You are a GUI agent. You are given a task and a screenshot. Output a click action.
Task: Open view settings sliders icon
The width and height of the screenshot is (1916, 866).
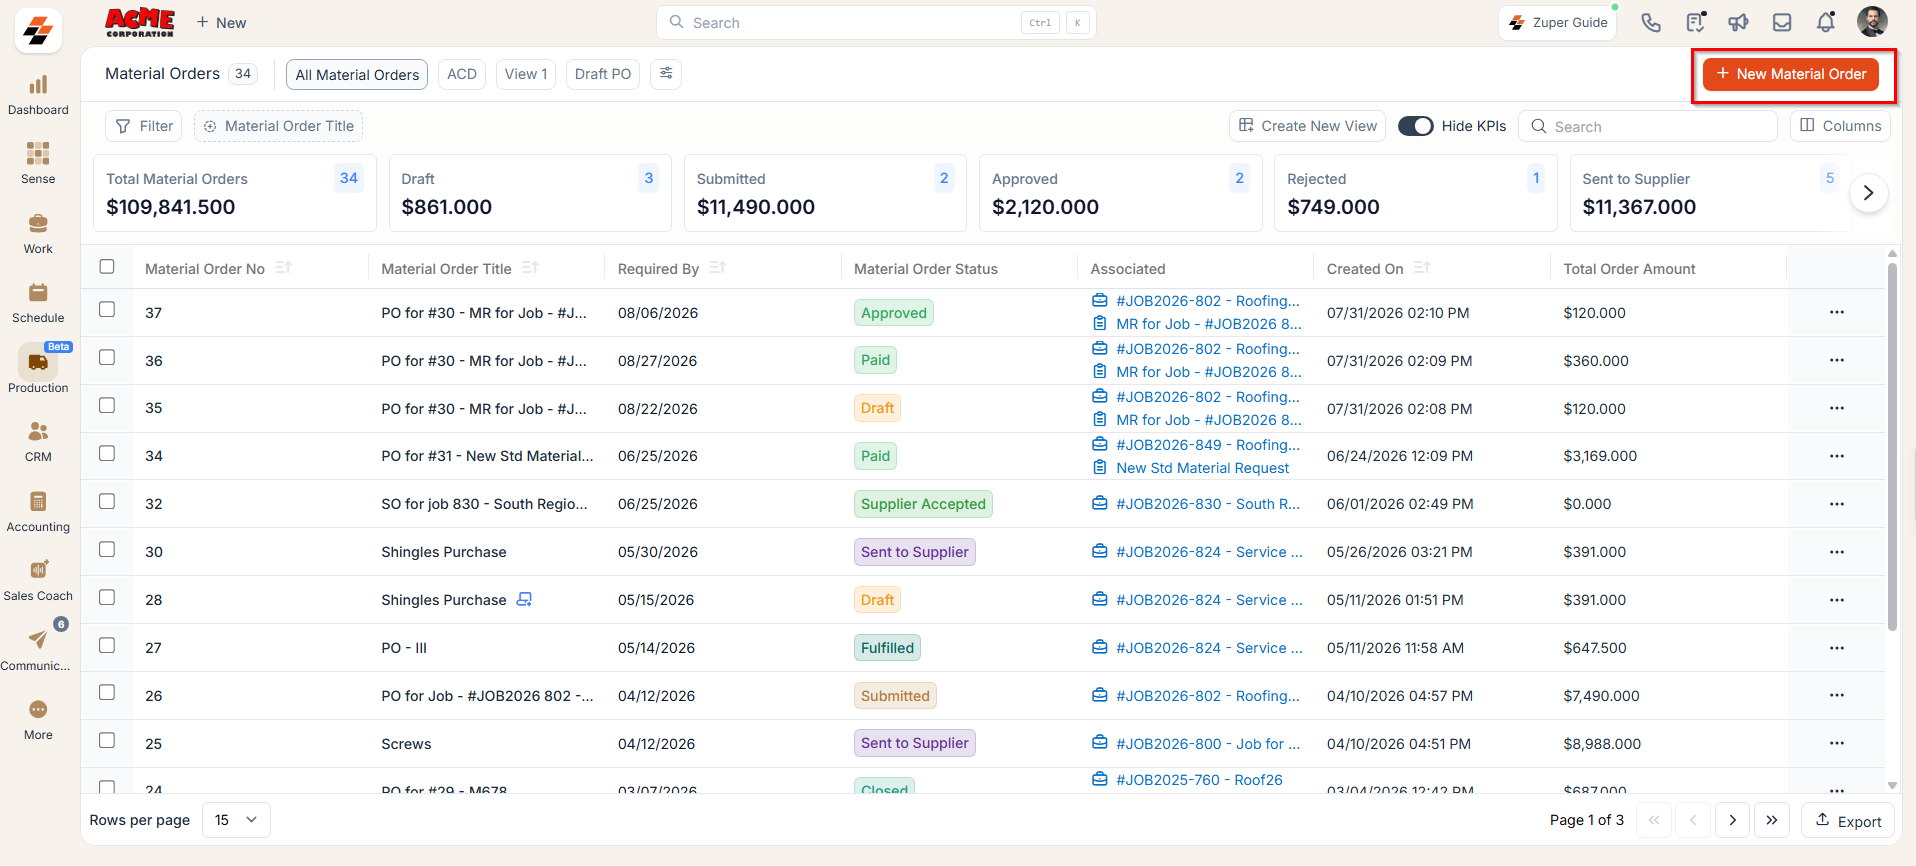tap(666, 74)
